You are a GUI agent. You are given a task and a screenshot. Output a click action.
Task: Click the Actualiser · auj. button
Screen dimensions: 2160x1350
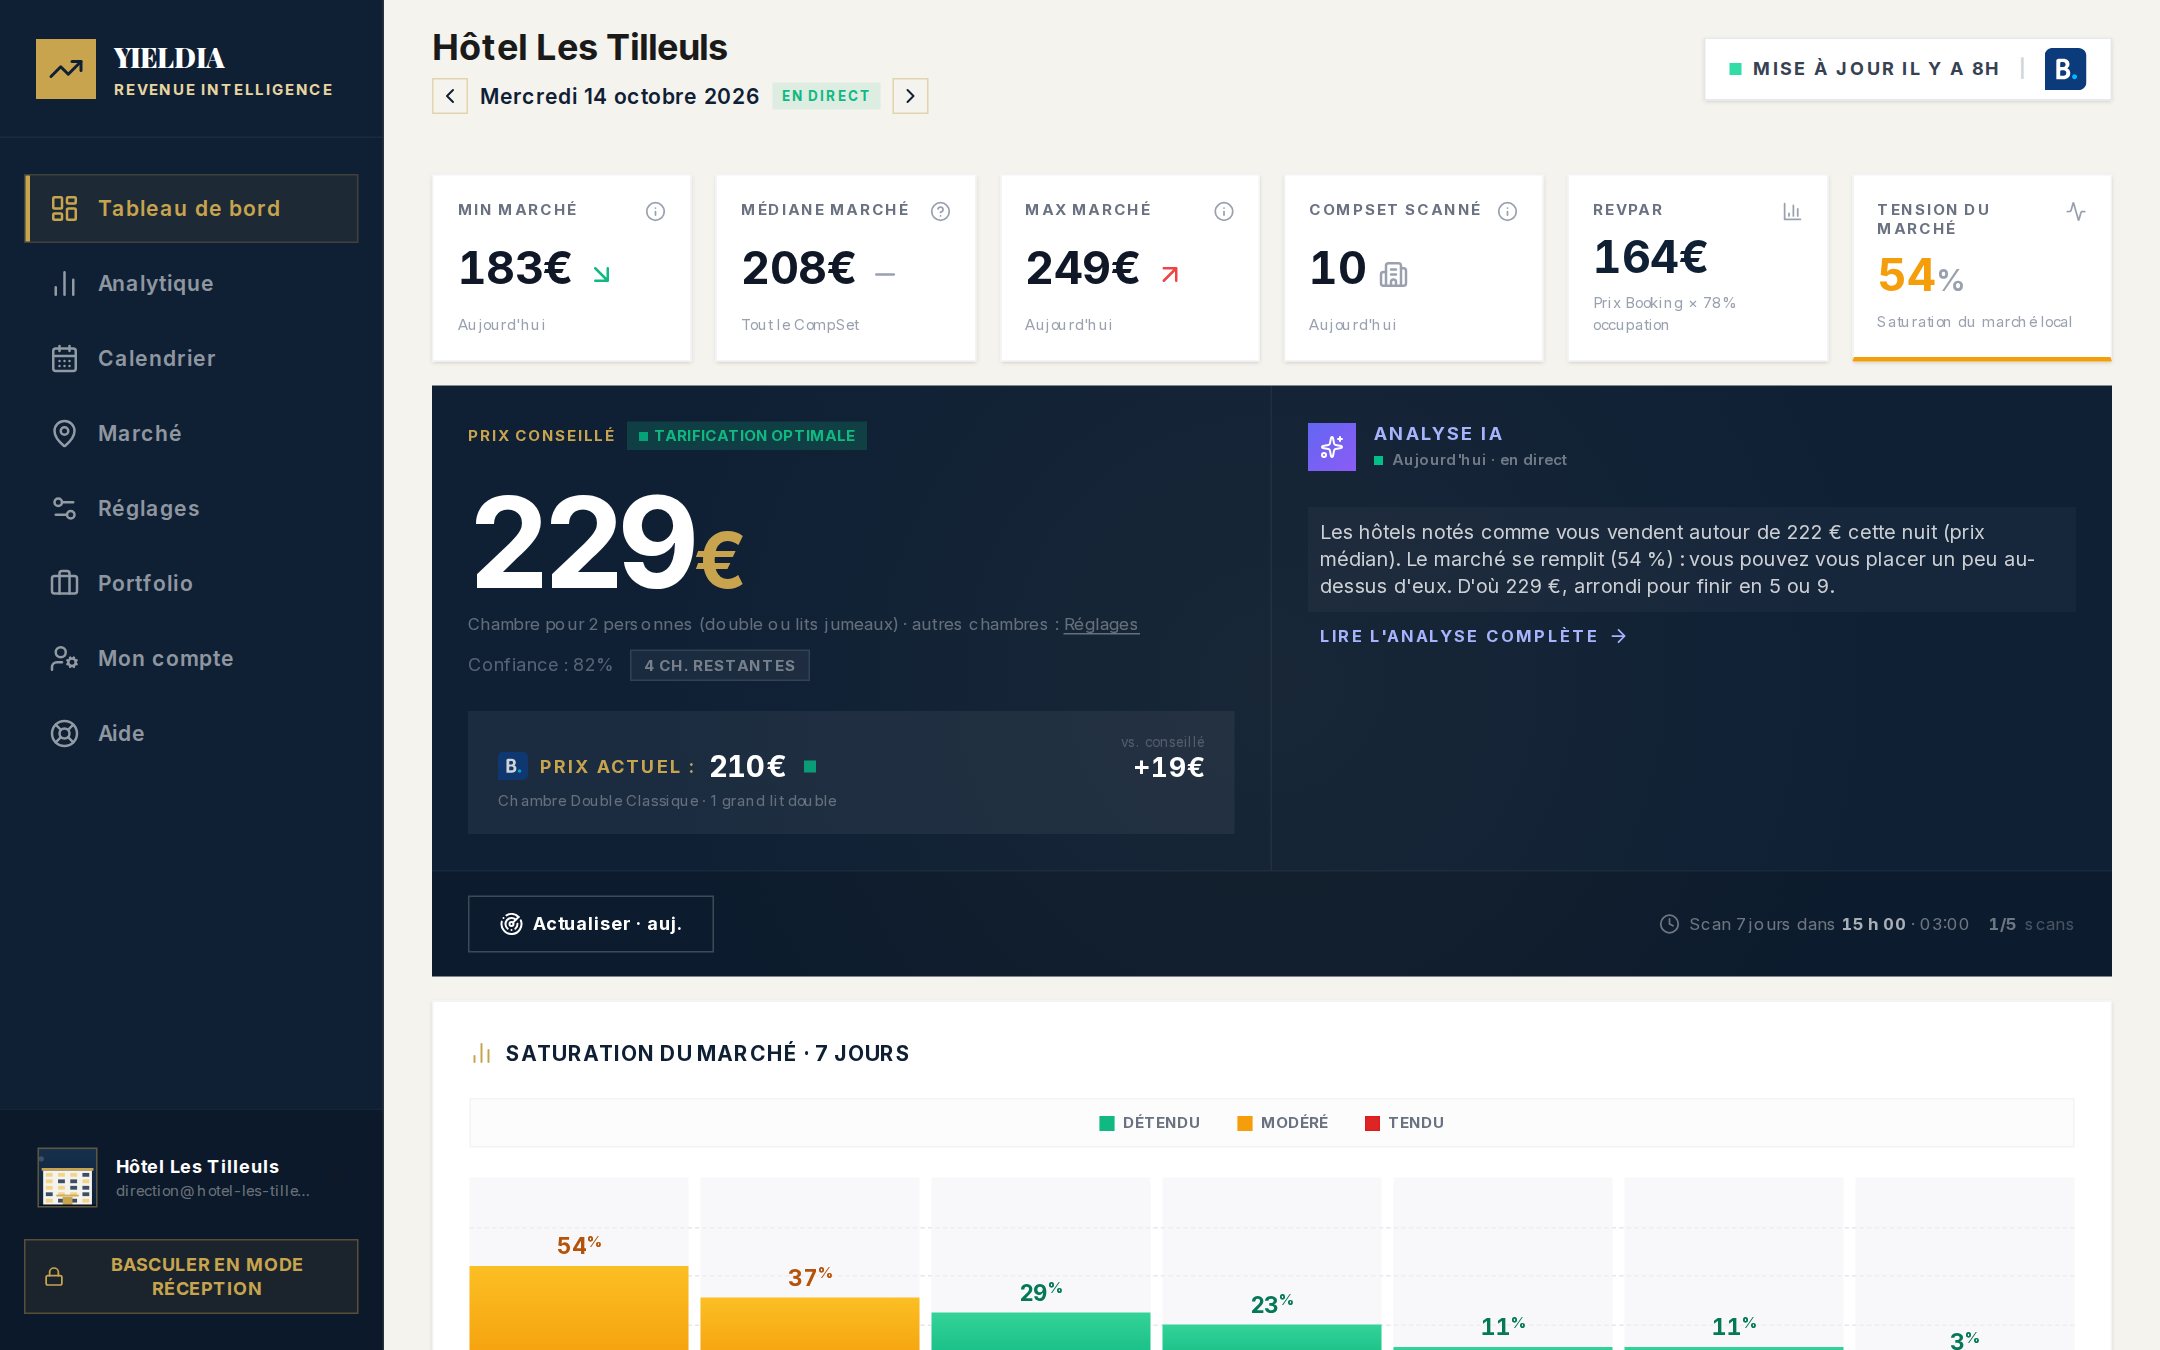pyautogui.click(x=591, y=924)
